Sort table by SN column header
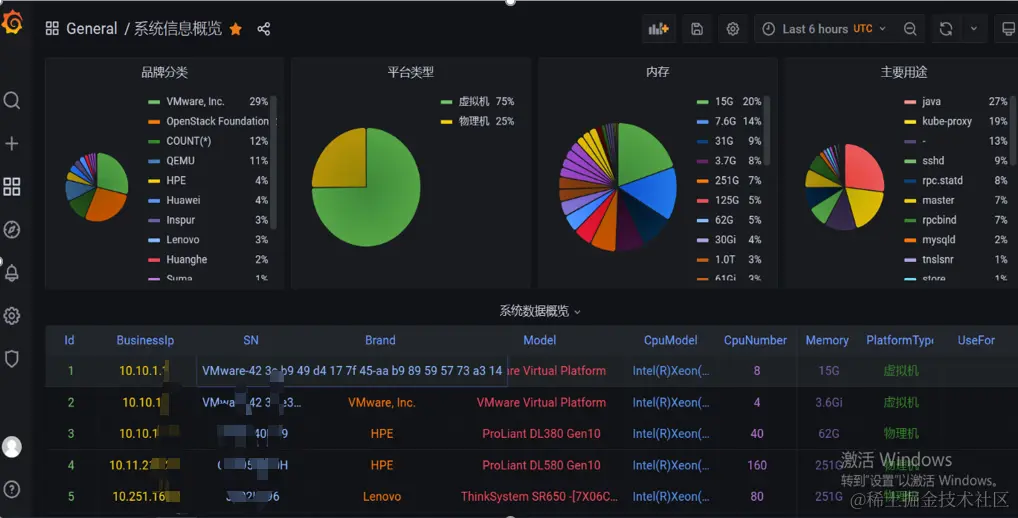Screen dimensions: 1018x518 pyautogui.click(x=251, y=340)
